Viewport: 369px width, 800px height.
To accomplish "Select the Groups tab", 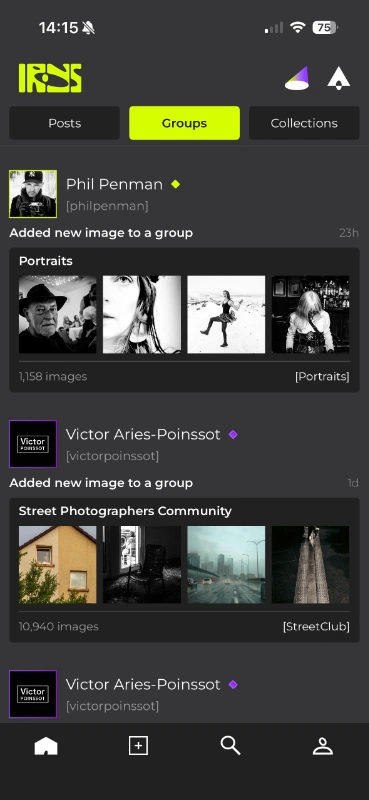I will tap(184, 123).
